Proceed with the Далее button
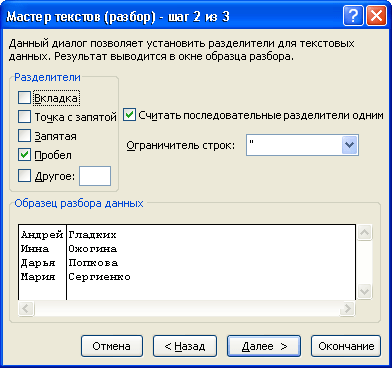This screenshot has width=392, height=368. click(x=264, y=346)
